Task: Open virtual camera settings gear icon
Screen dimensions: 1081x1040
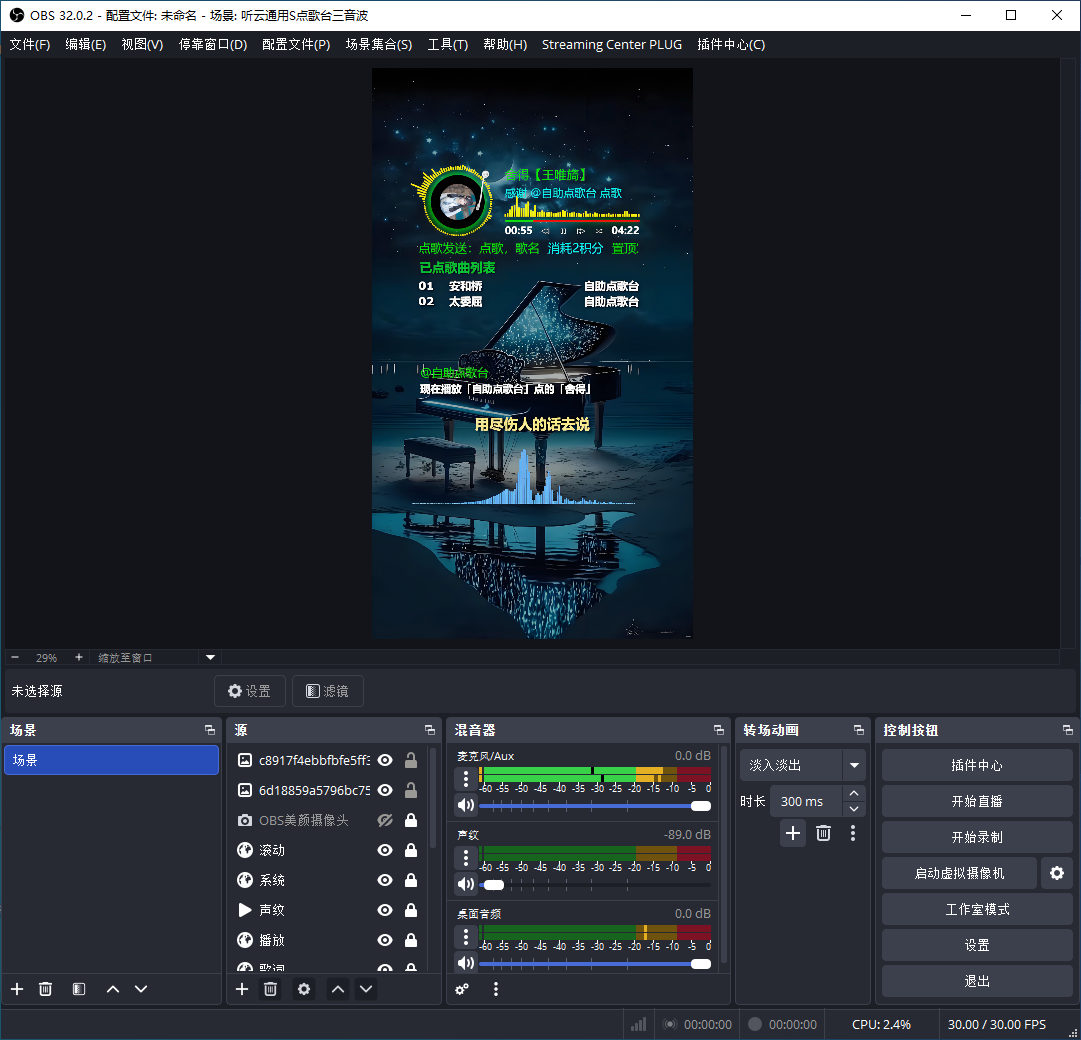Action: click(x=1056, y=873)
